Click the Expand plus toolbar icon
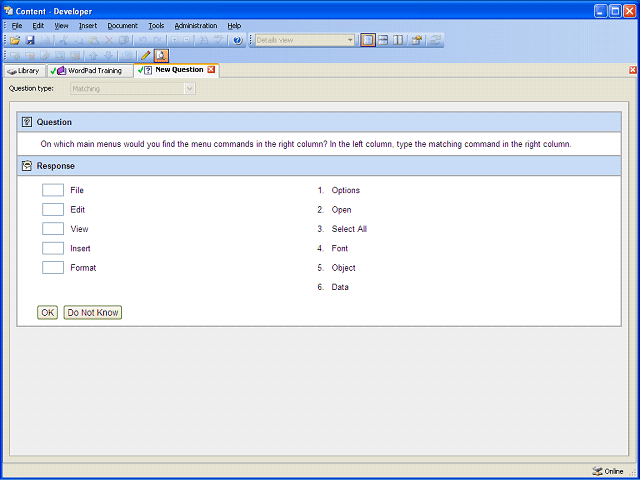This screenshot has height=480, width=640. coord(174,40)
